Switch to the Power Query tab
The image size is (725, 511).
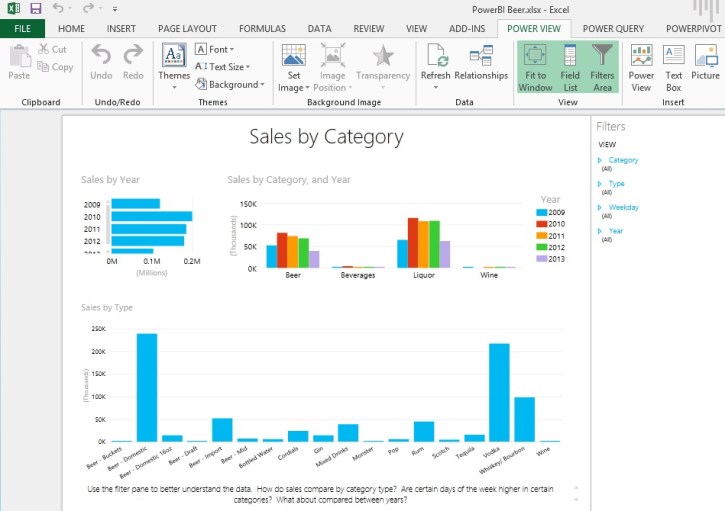614,29
